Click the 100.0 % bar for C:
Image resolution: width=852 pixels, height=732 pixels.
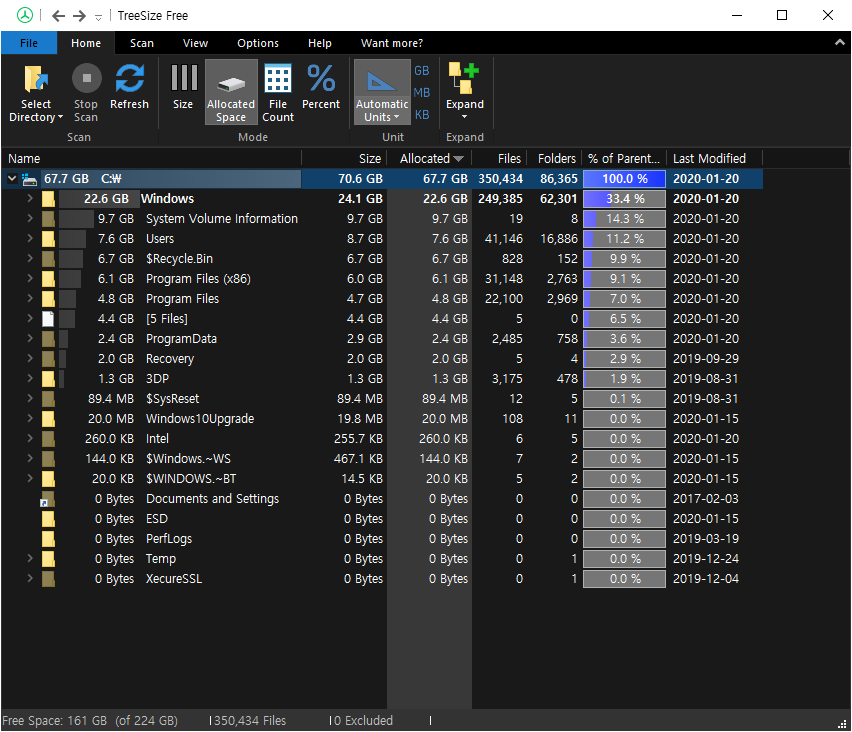(624, 179)
